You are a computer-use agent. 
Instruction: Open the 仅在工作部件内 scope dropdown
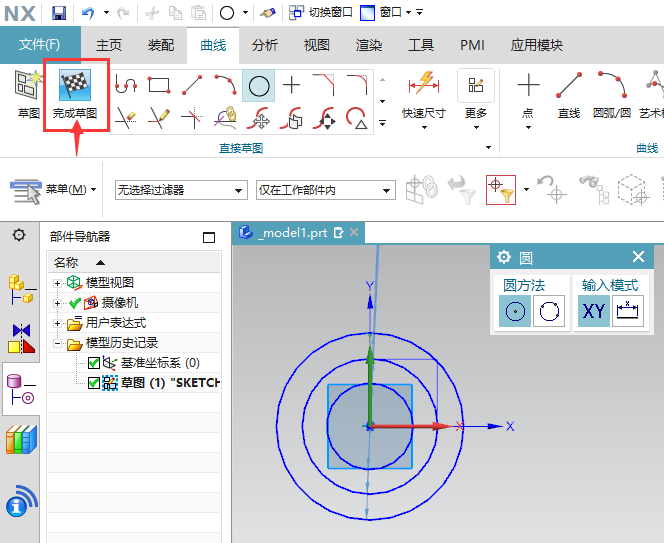[x=326, y=190]
